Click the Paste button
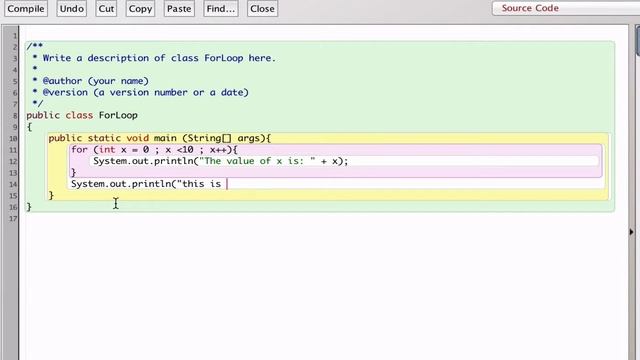 (179, 9)
